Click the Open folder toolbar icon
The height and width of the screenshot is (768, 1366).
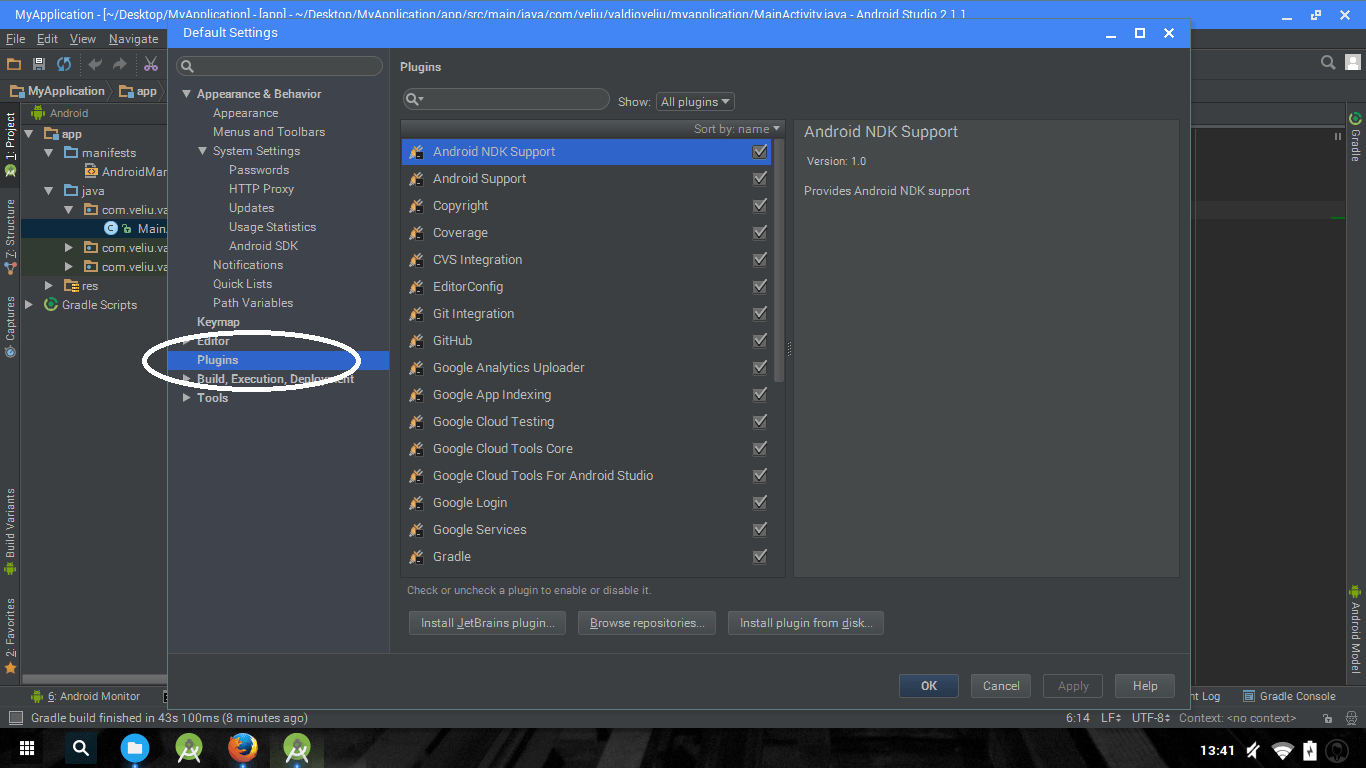point(14,63)
